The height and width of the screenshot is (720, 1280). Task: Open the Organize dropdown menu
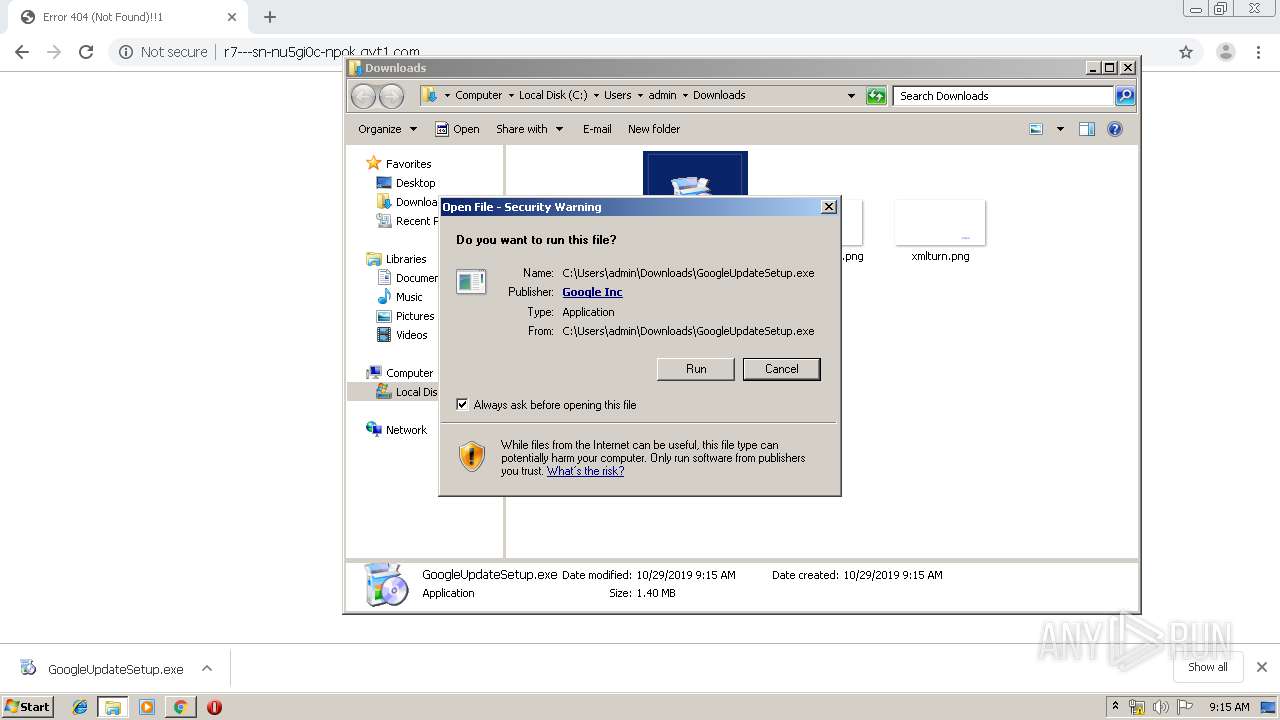click(x=387, y=129)
